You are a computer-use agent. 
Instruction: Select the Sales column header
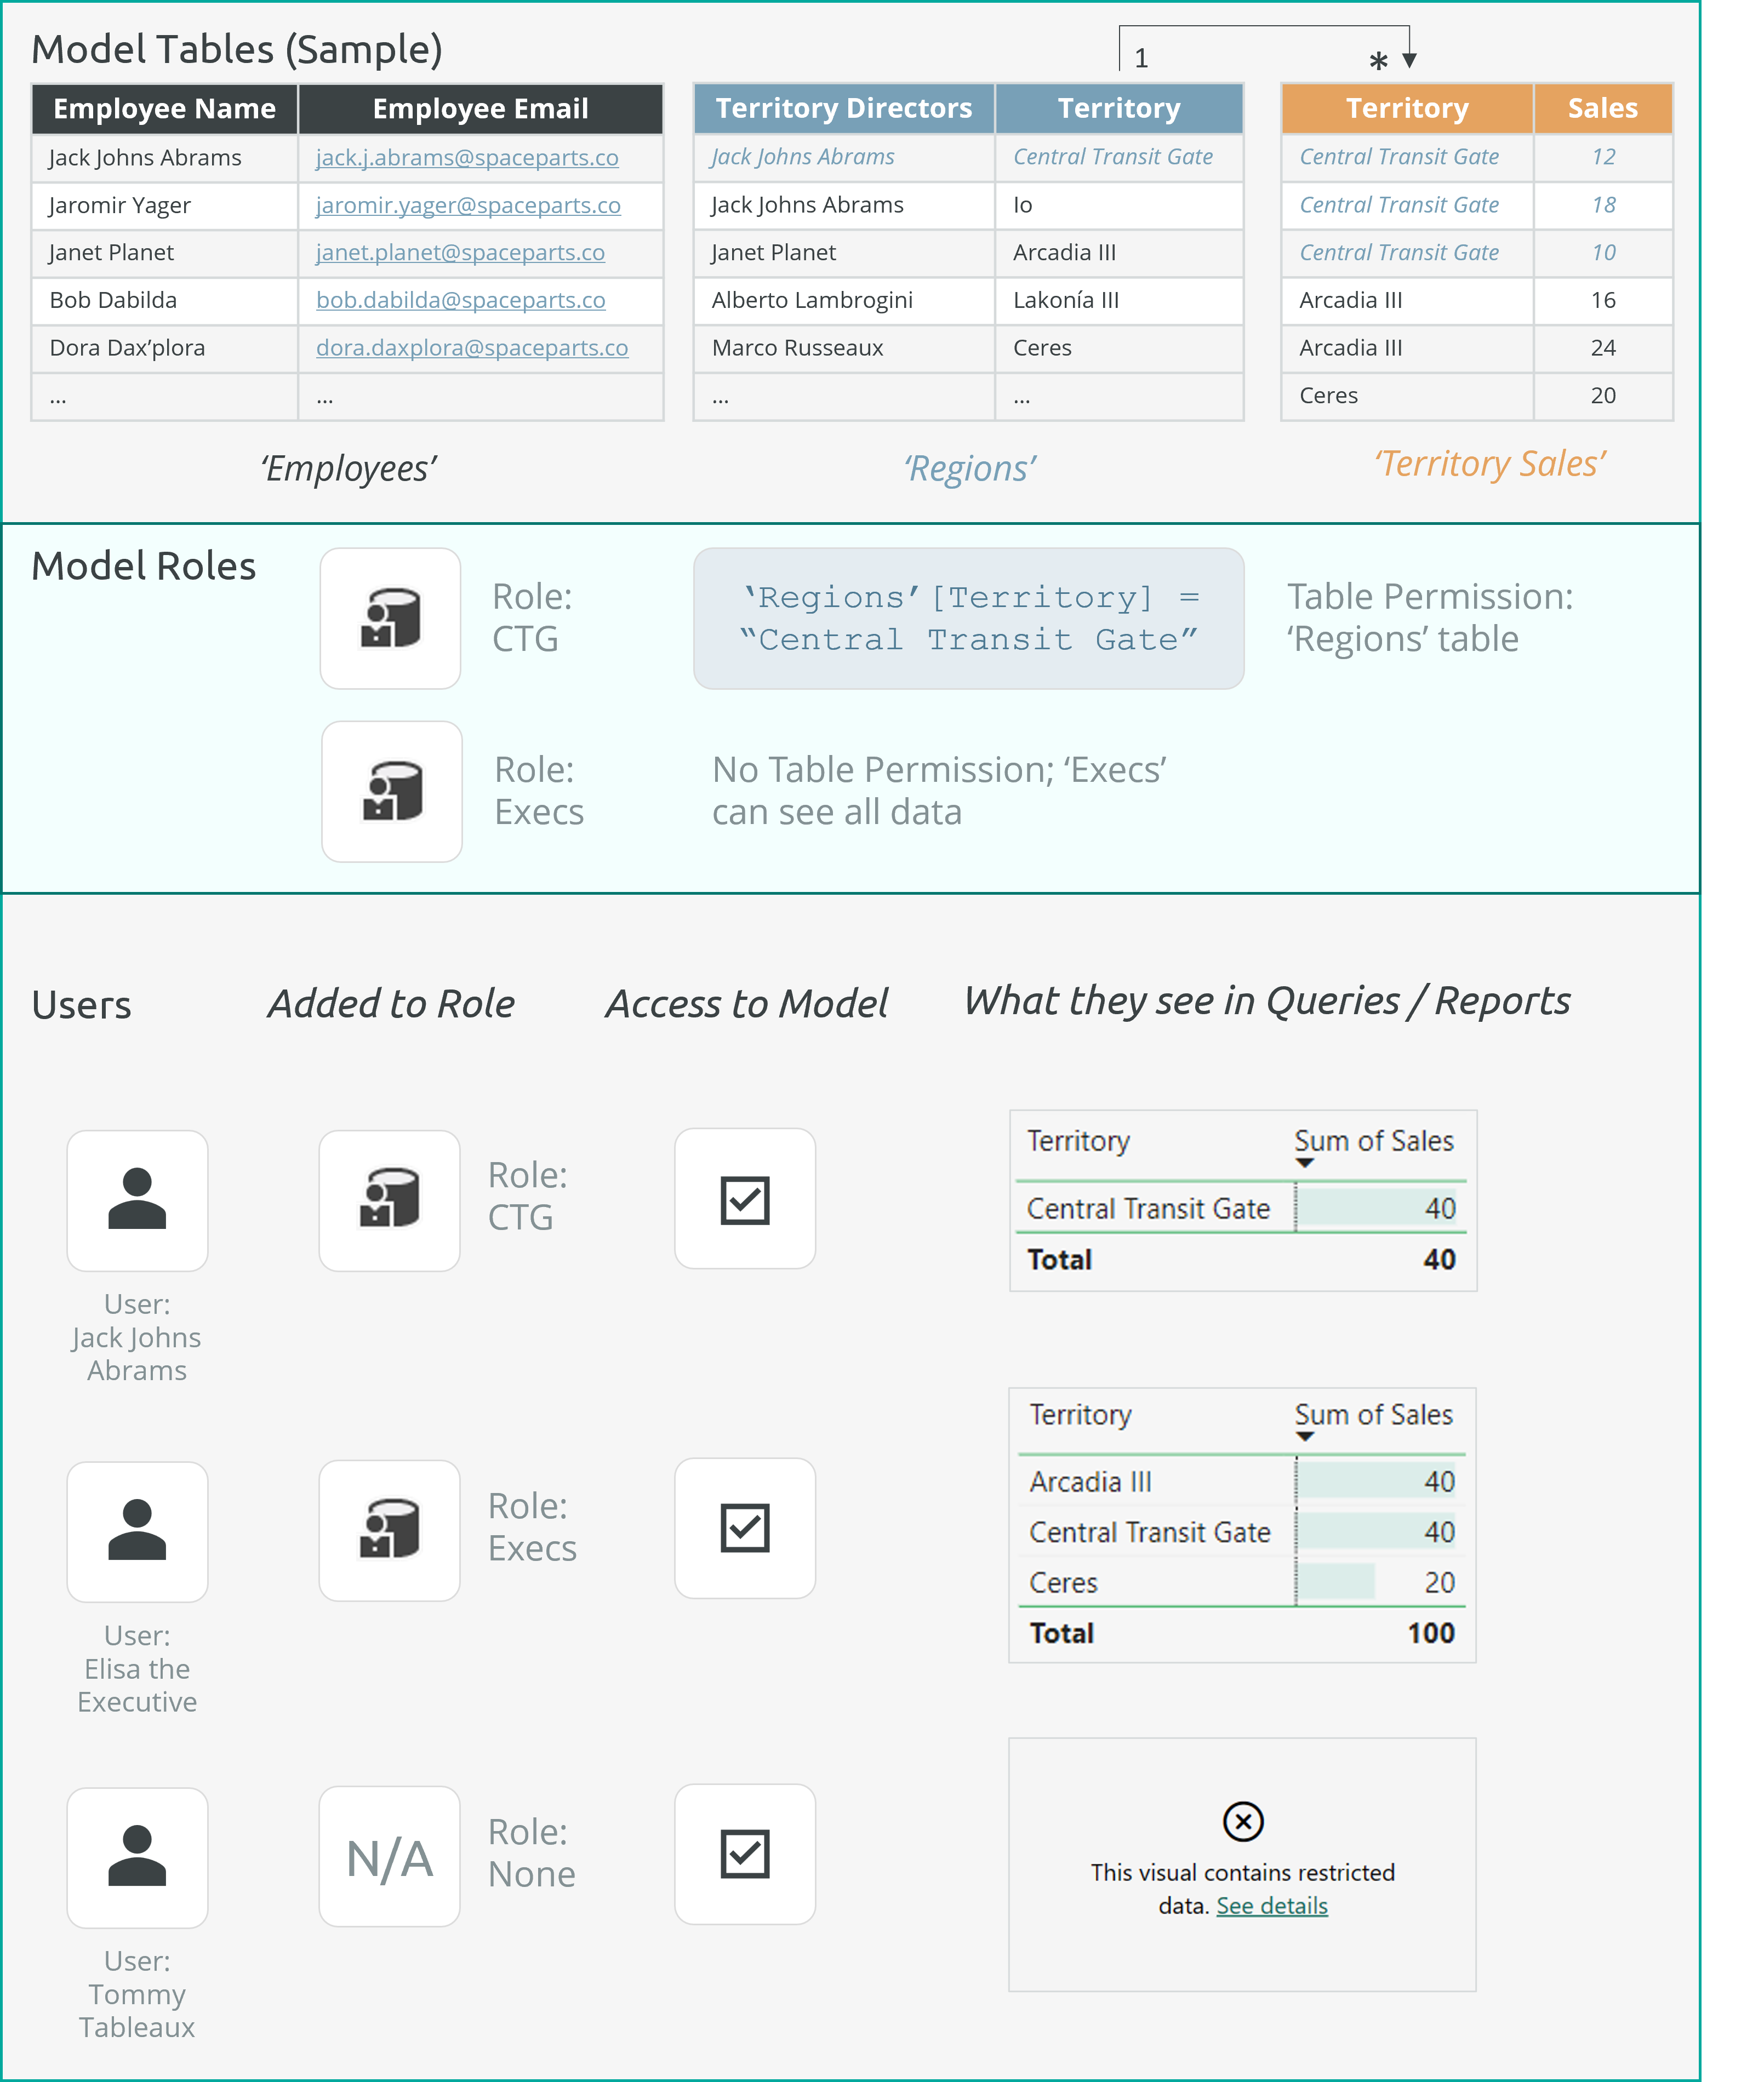pos(1601,108)
